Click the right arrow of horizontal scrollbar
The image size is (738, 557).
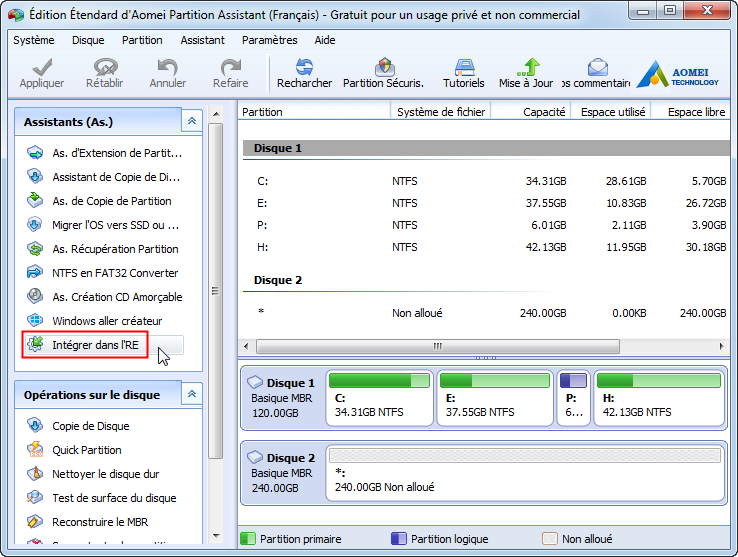(722, 347)
